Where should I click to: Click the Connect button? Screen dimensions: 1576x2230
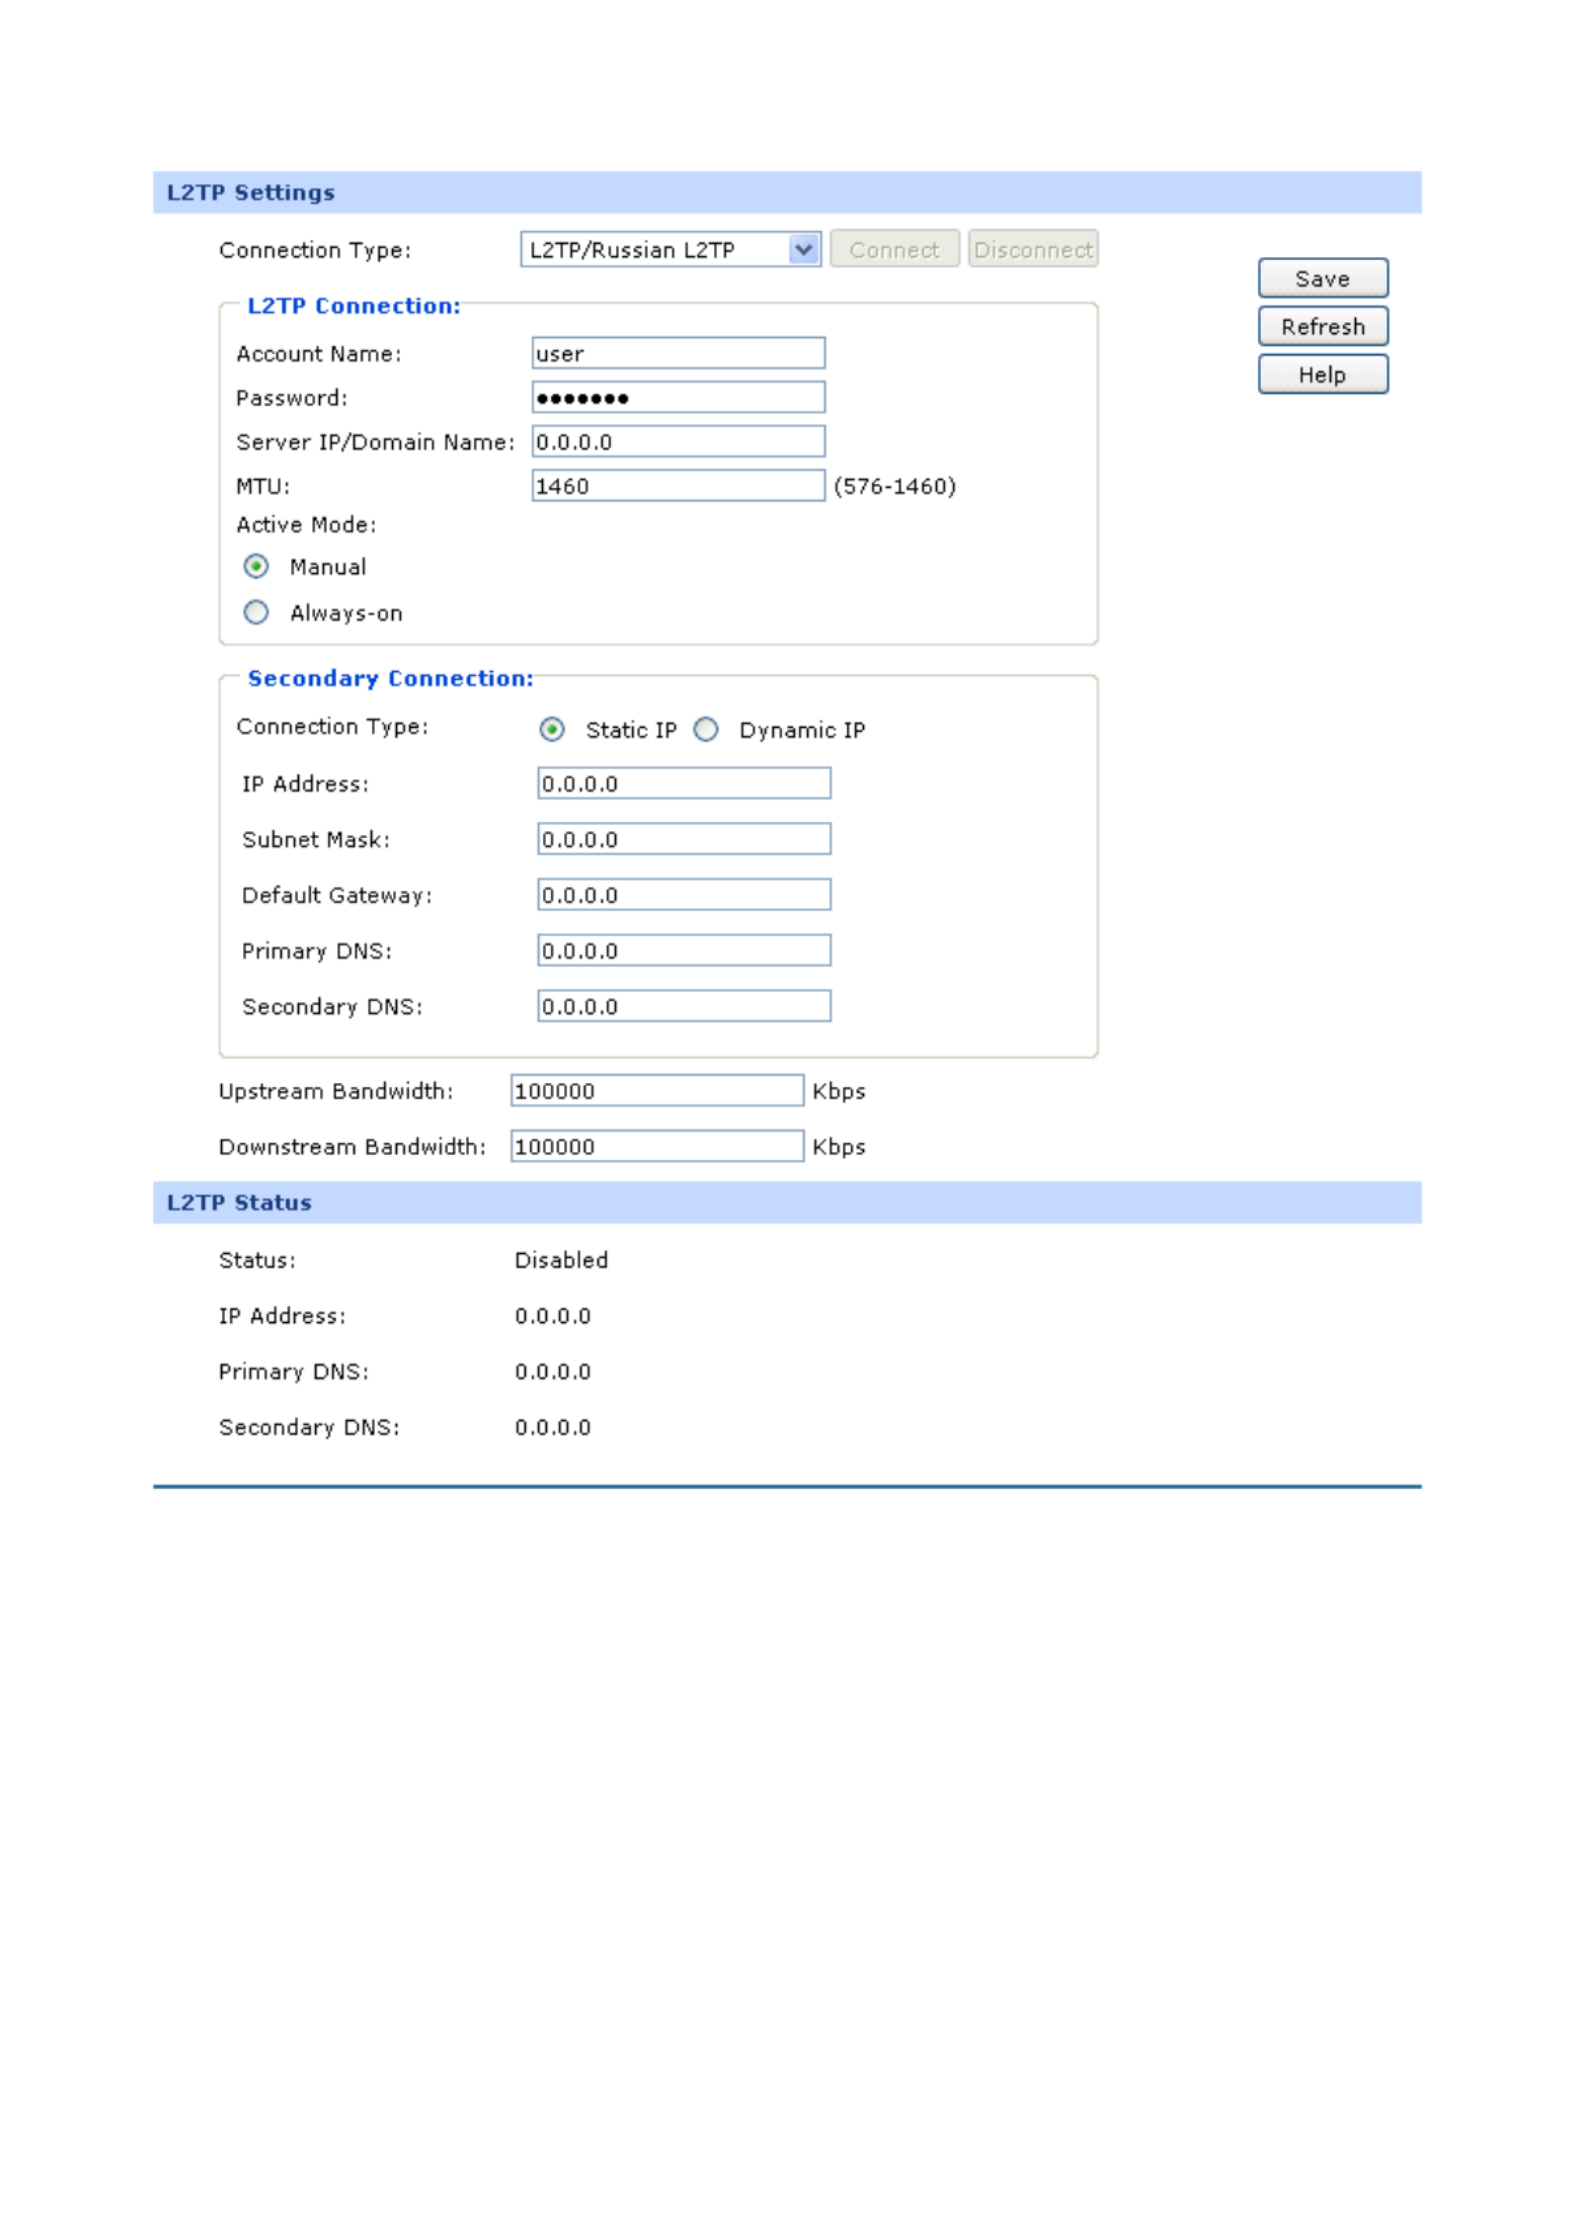tap(893, 249)
